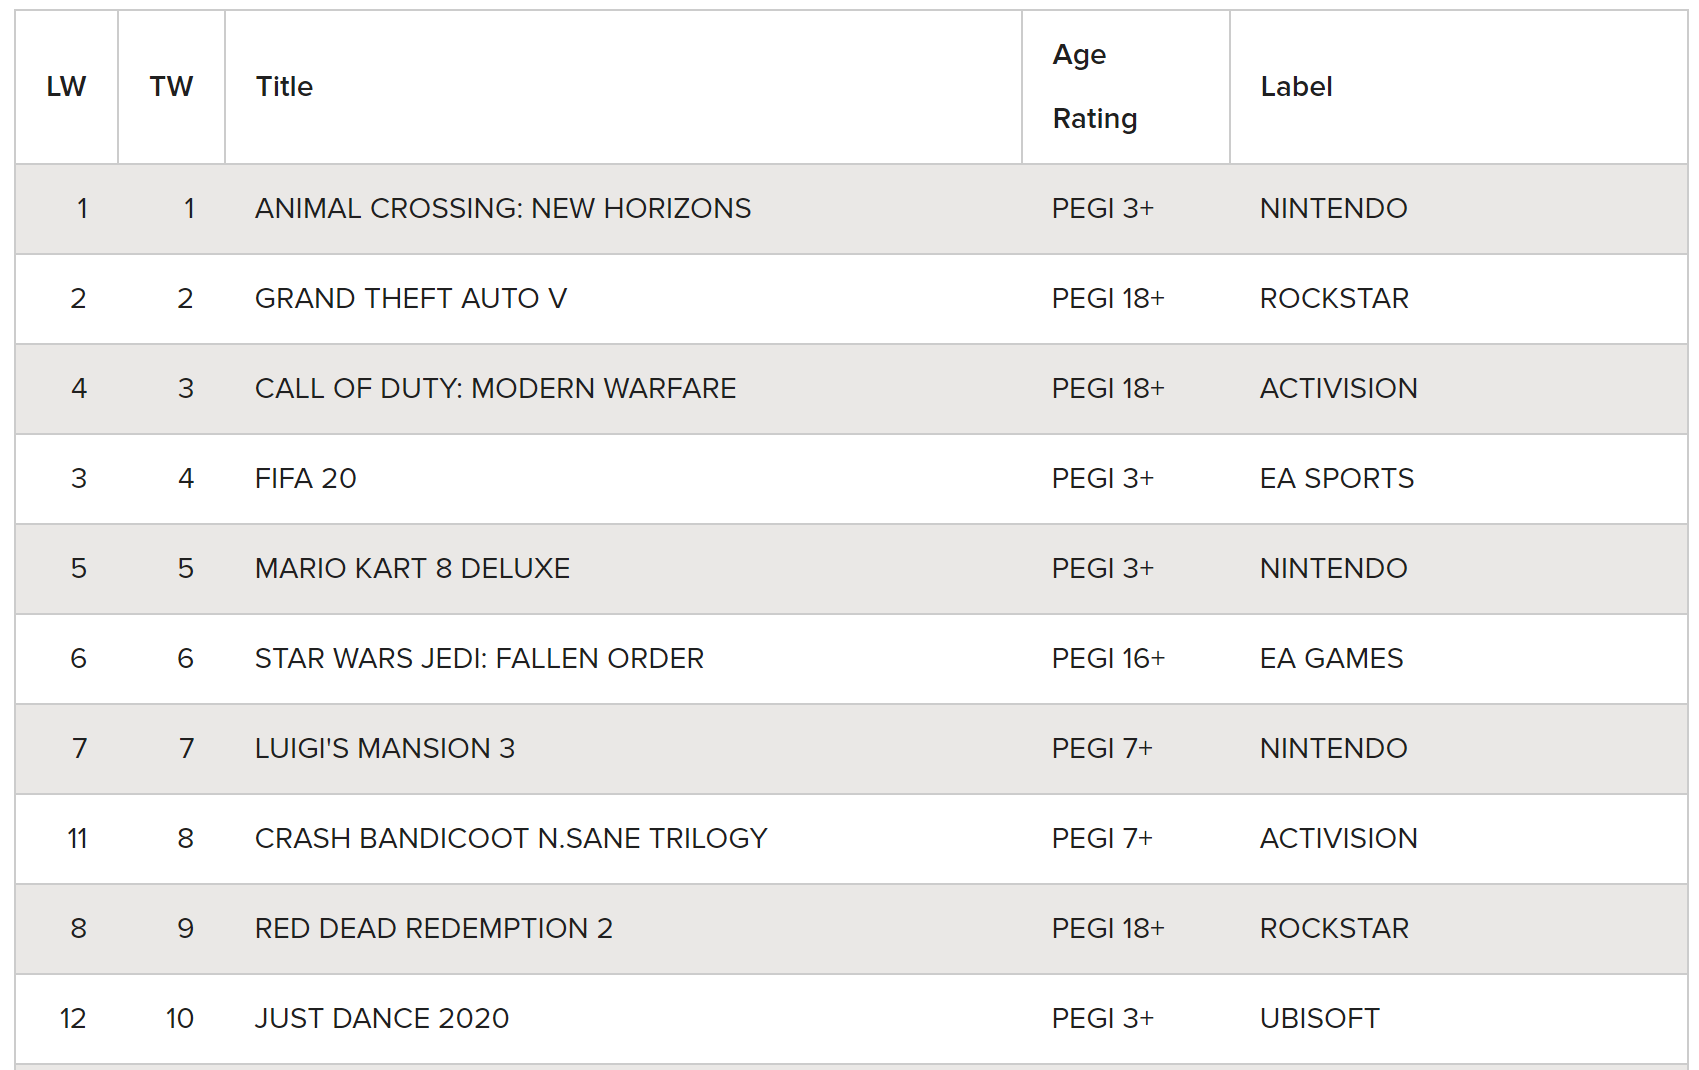1699x1070 pixels.
Task: Select Mario Kart 8 Deluxe title
Action: [412, 569]
